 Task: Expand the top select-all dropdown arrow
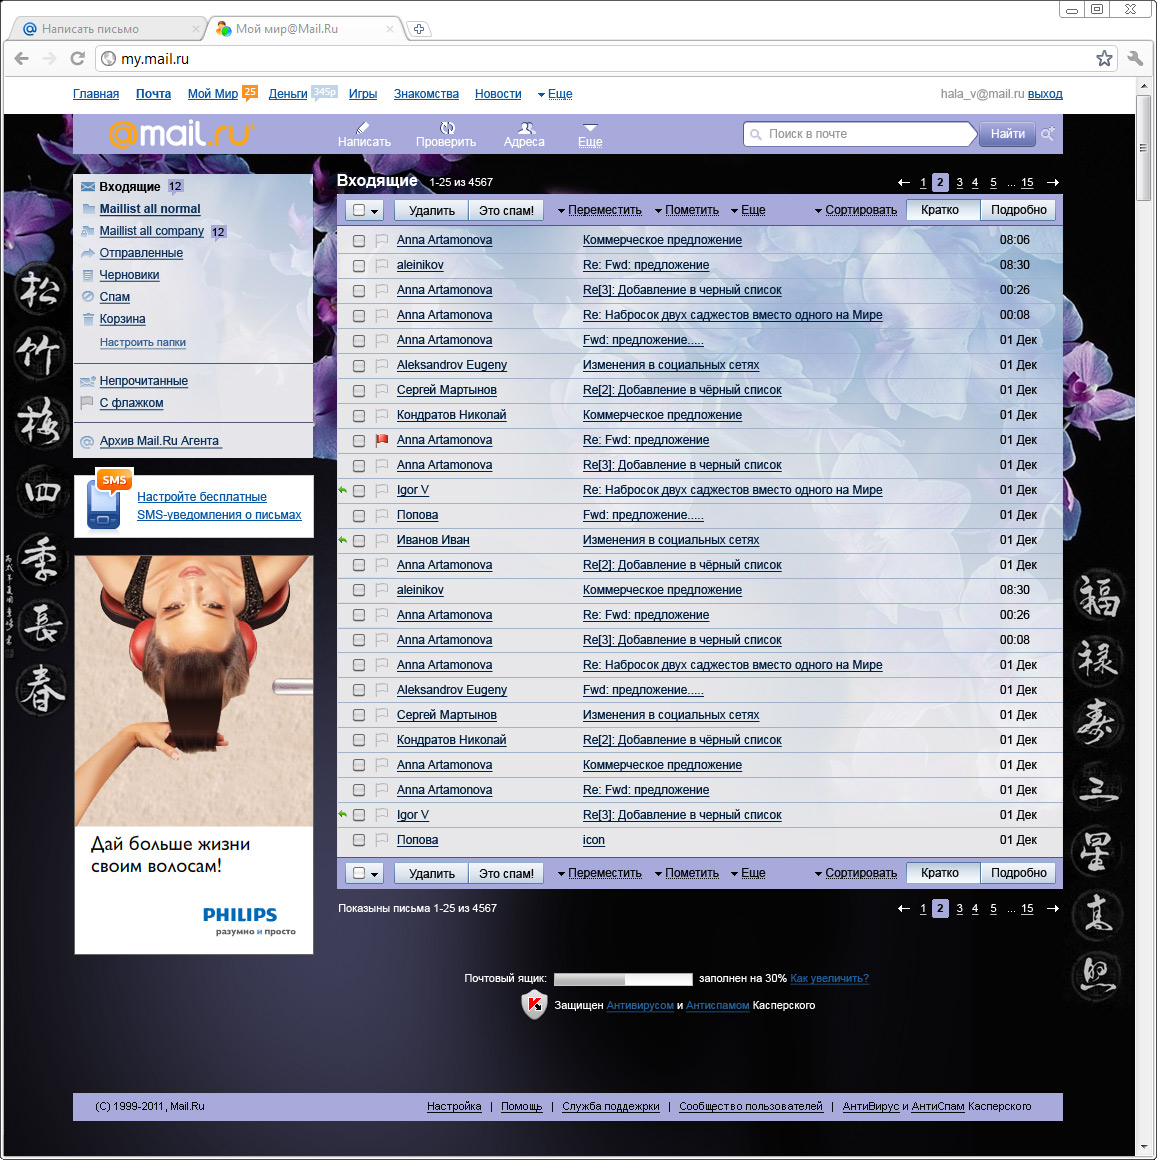(375, 211)
